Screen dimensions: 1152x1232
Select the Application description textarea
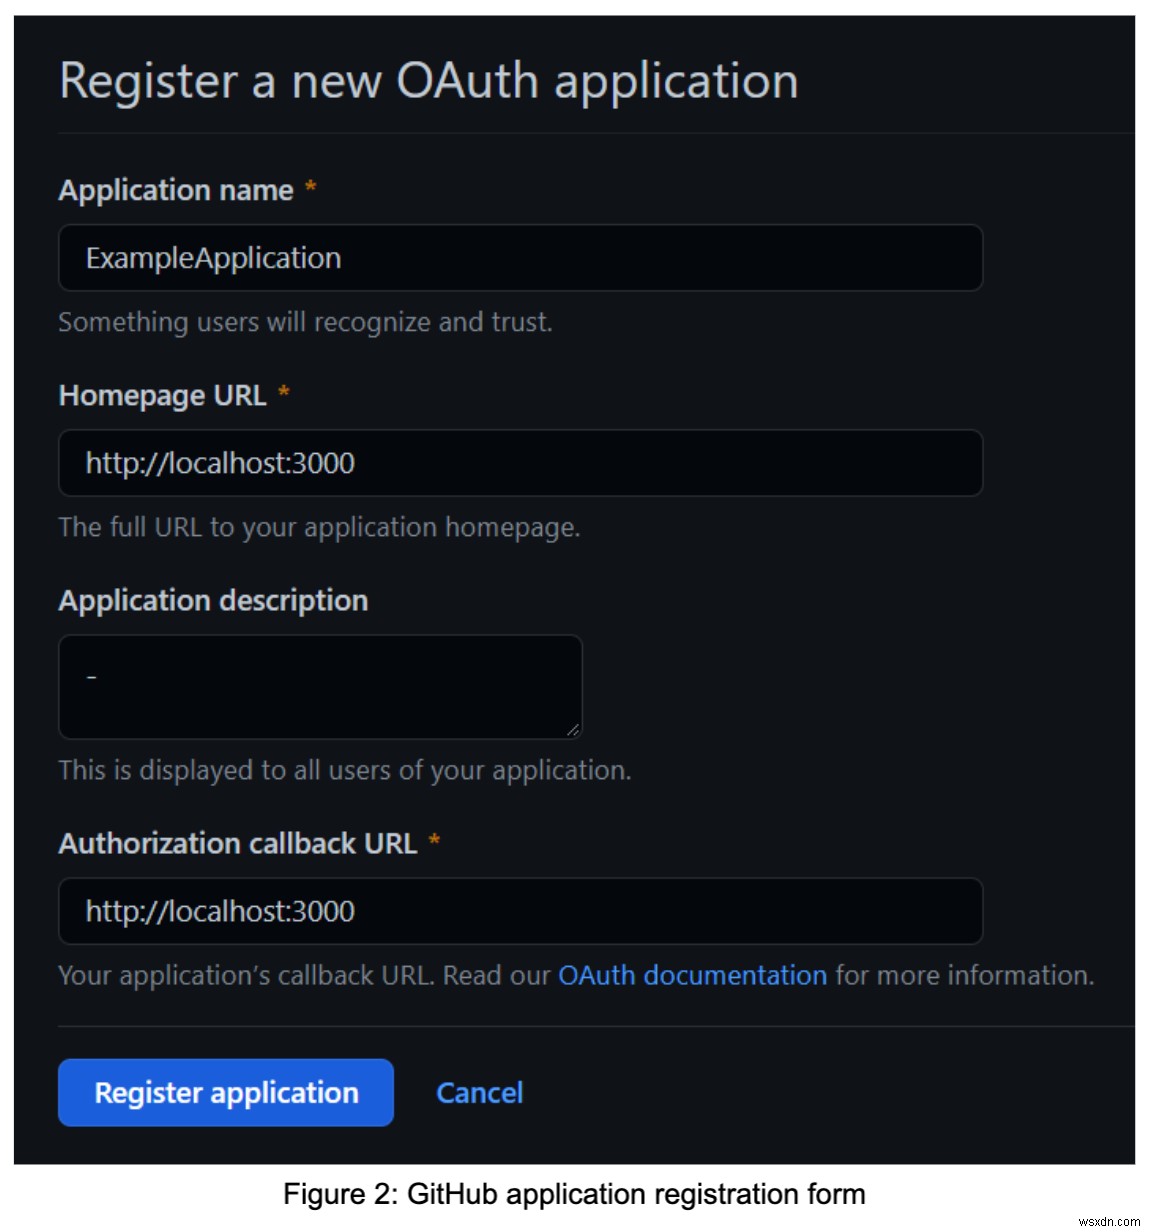click(x=320, y=686)
